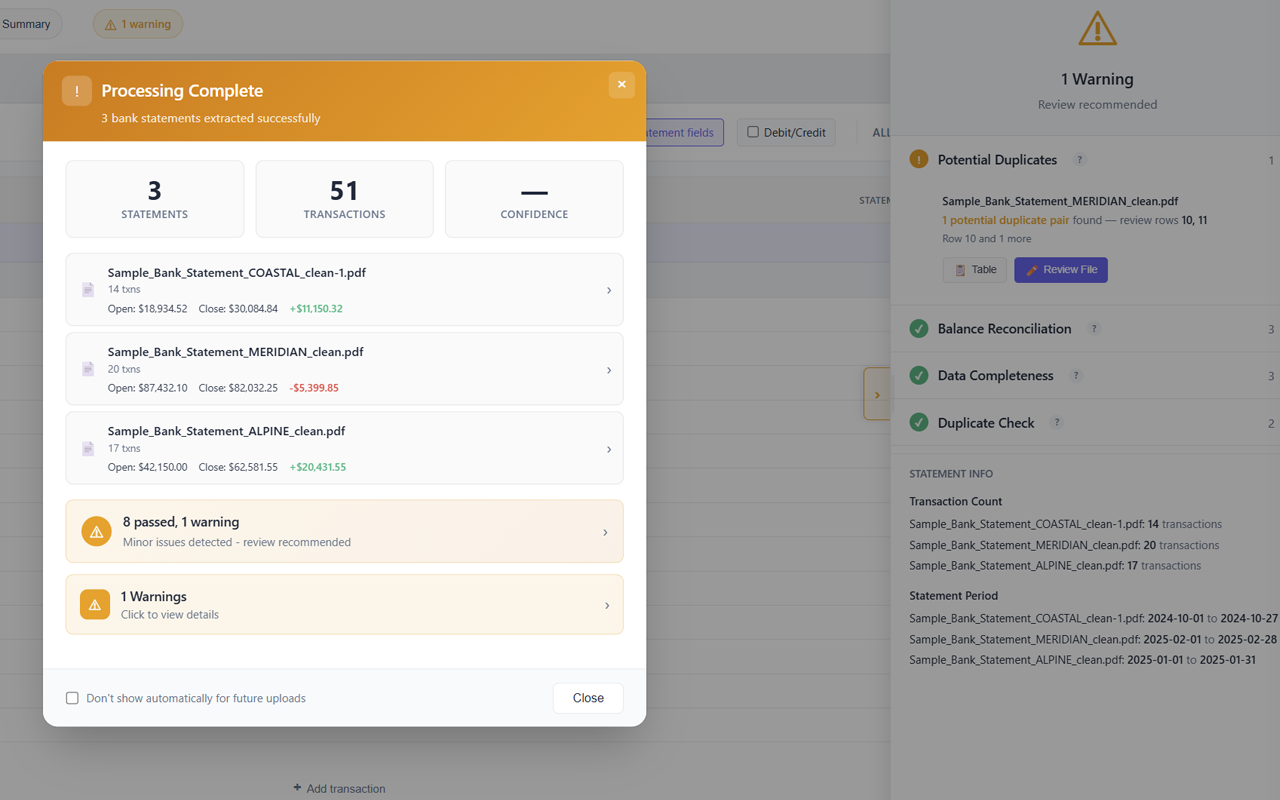Open help tooltip for Data Completeness
Viewport: 1280px width, 800px height.
[x=1076, y=376]
